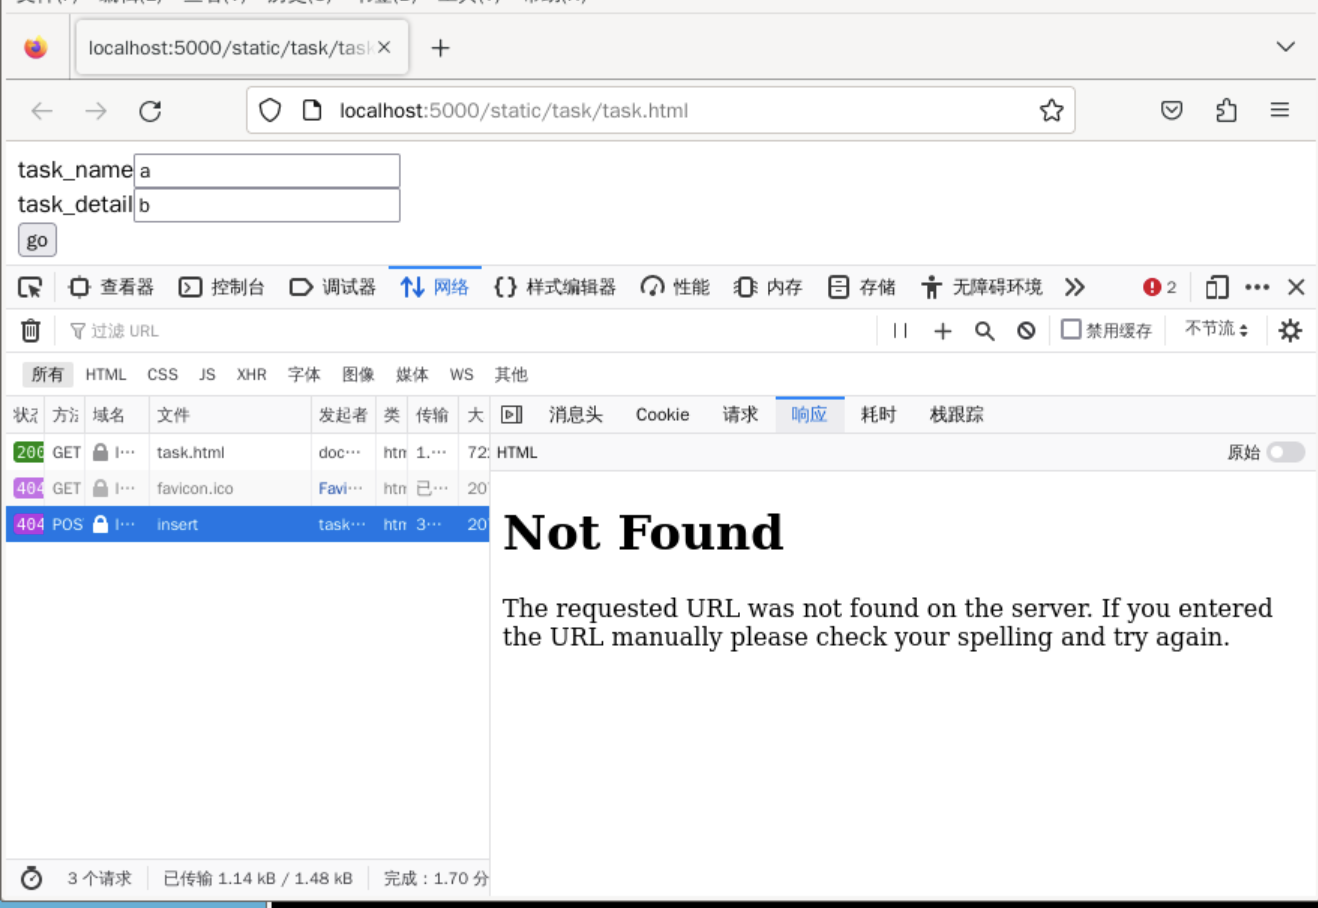Open the extensions puzzle icon
The height and width of the screenshot is (908, 1318).
pos(1226,110)
